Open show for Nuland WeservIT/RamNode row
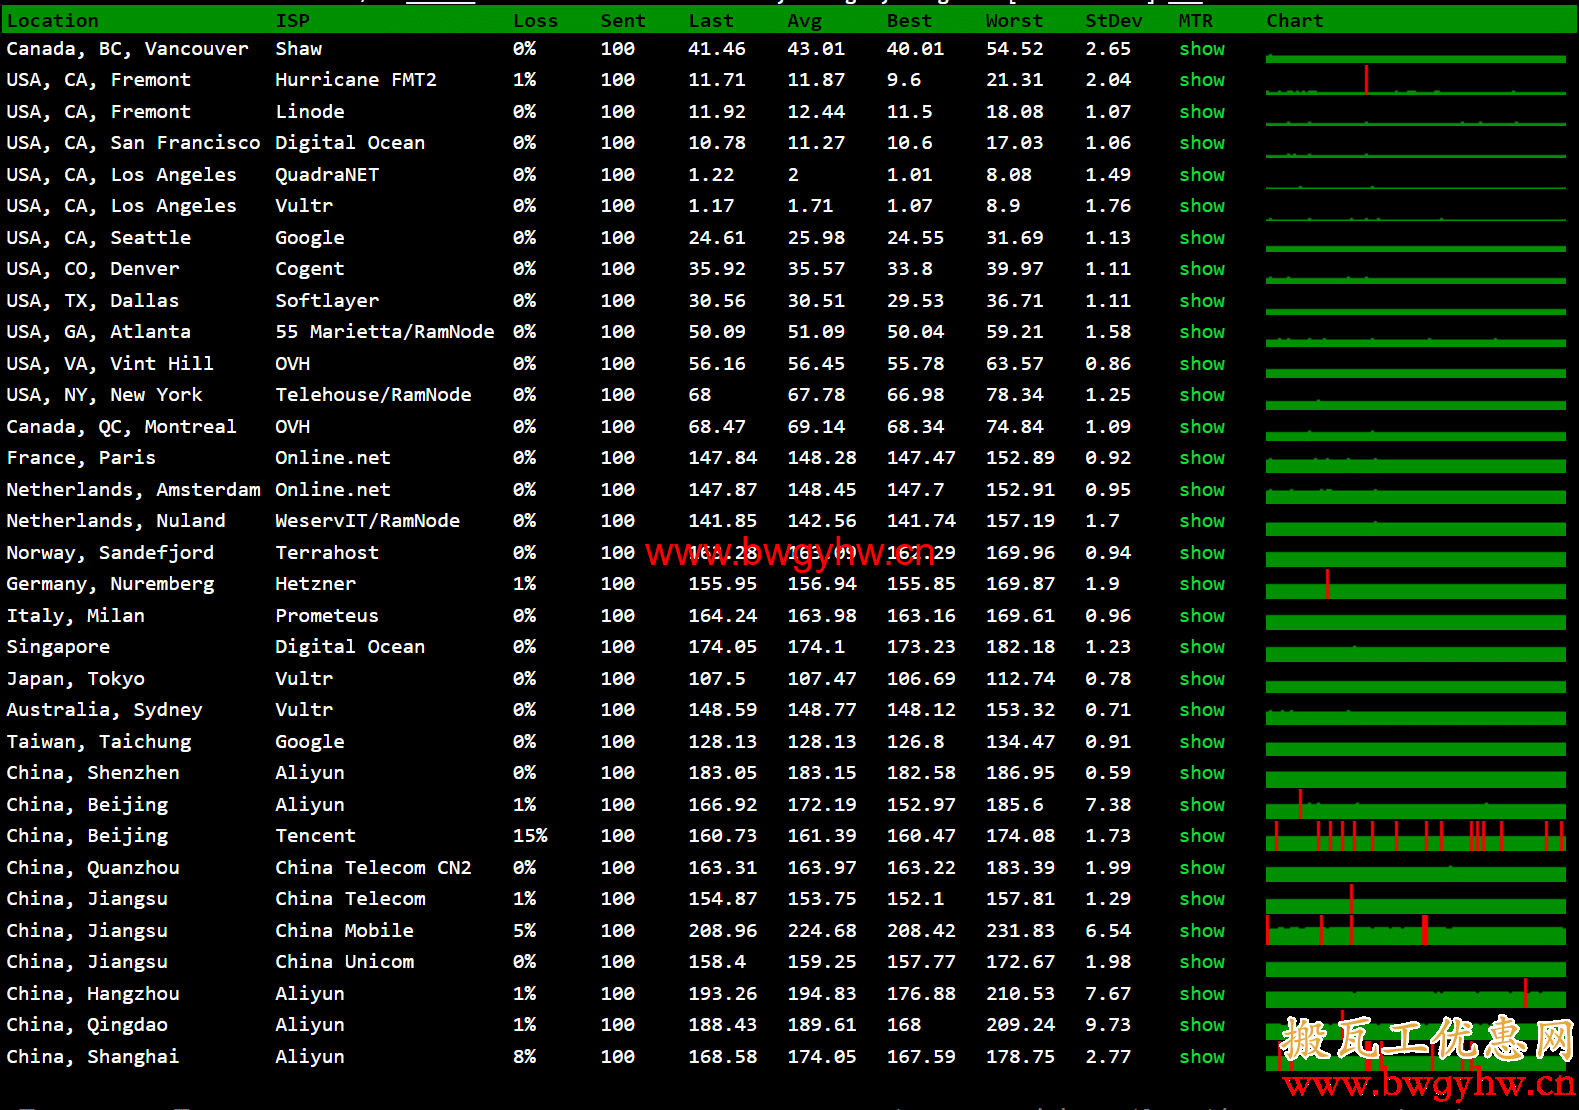 point(1201,521)
